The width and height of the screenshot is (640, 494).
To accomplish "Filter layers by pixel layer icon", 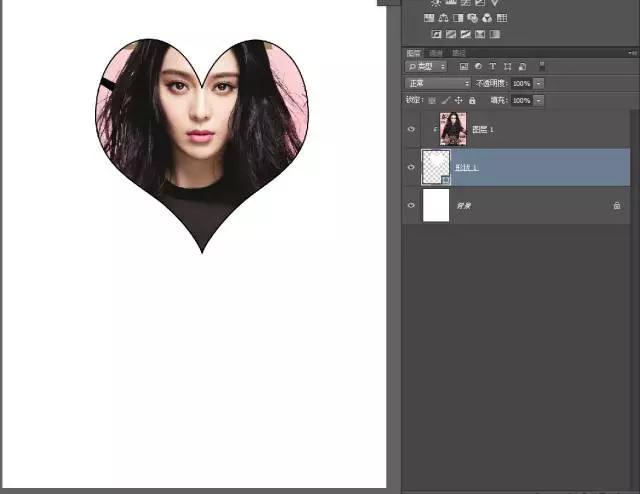I will [x=464, y=66].
